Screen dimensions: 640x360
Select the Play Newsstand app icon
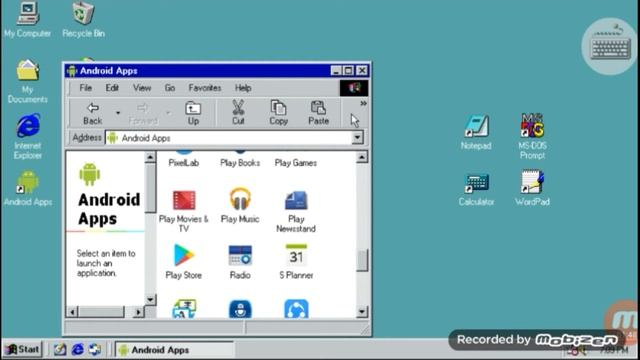pyautogui.click(x=296, y=200)
